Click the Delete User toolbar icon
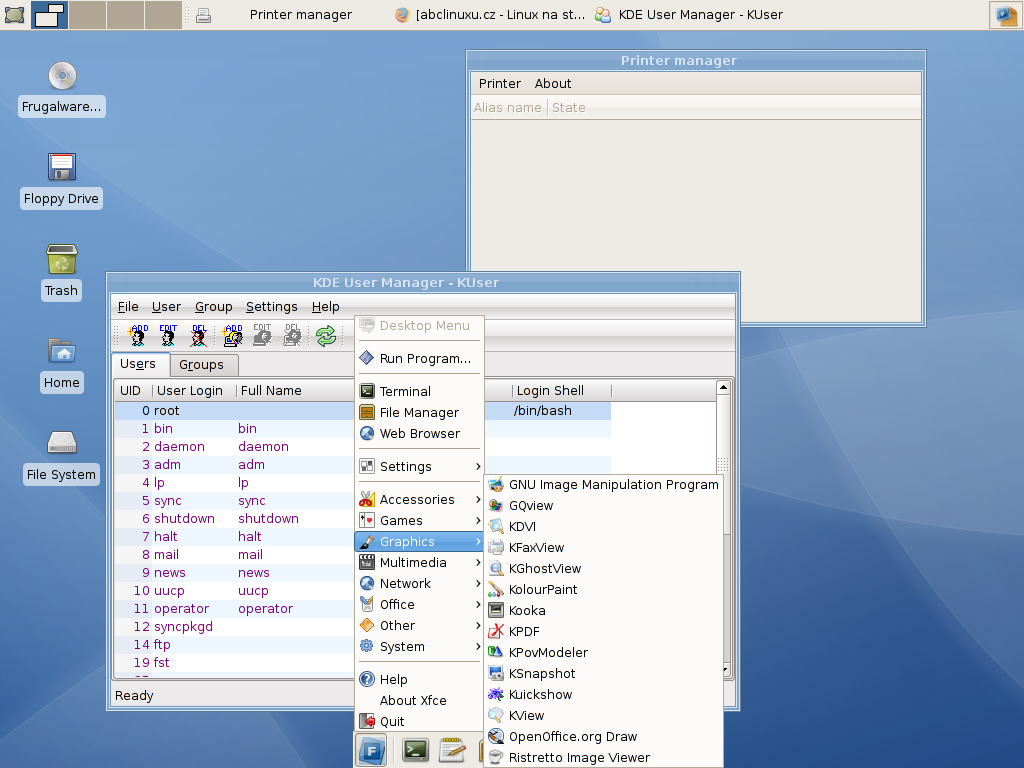This screenshot has height=768, width=1024. tap(198, 336)
